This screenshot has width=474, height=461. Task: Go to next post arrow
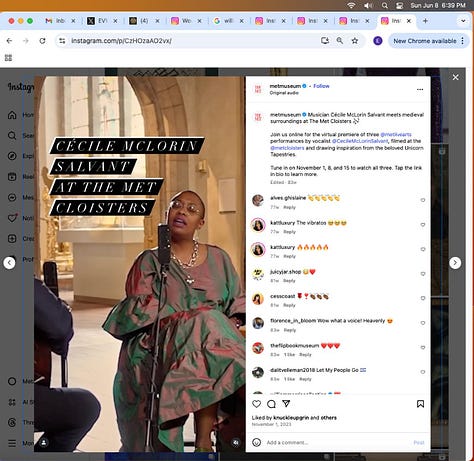point(455,263)
